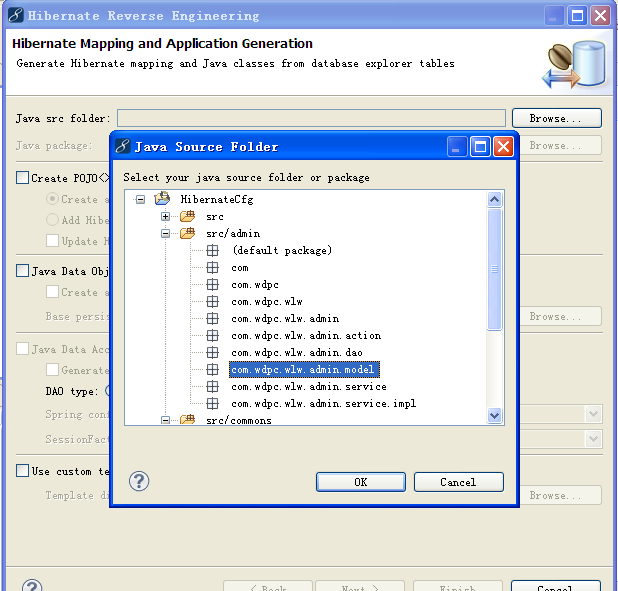
Task: Collapse the src/admin folder node
Action: click(x=166, y=234)
